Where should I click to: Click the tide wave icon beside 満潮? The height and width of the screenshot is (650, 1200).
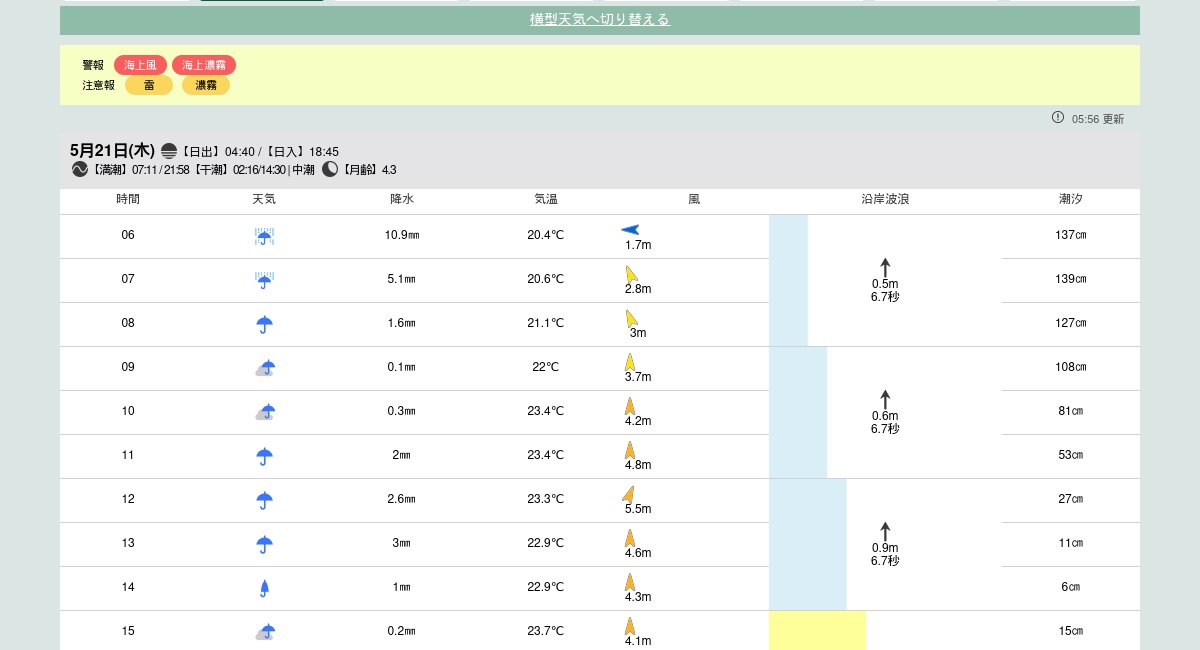80,169
